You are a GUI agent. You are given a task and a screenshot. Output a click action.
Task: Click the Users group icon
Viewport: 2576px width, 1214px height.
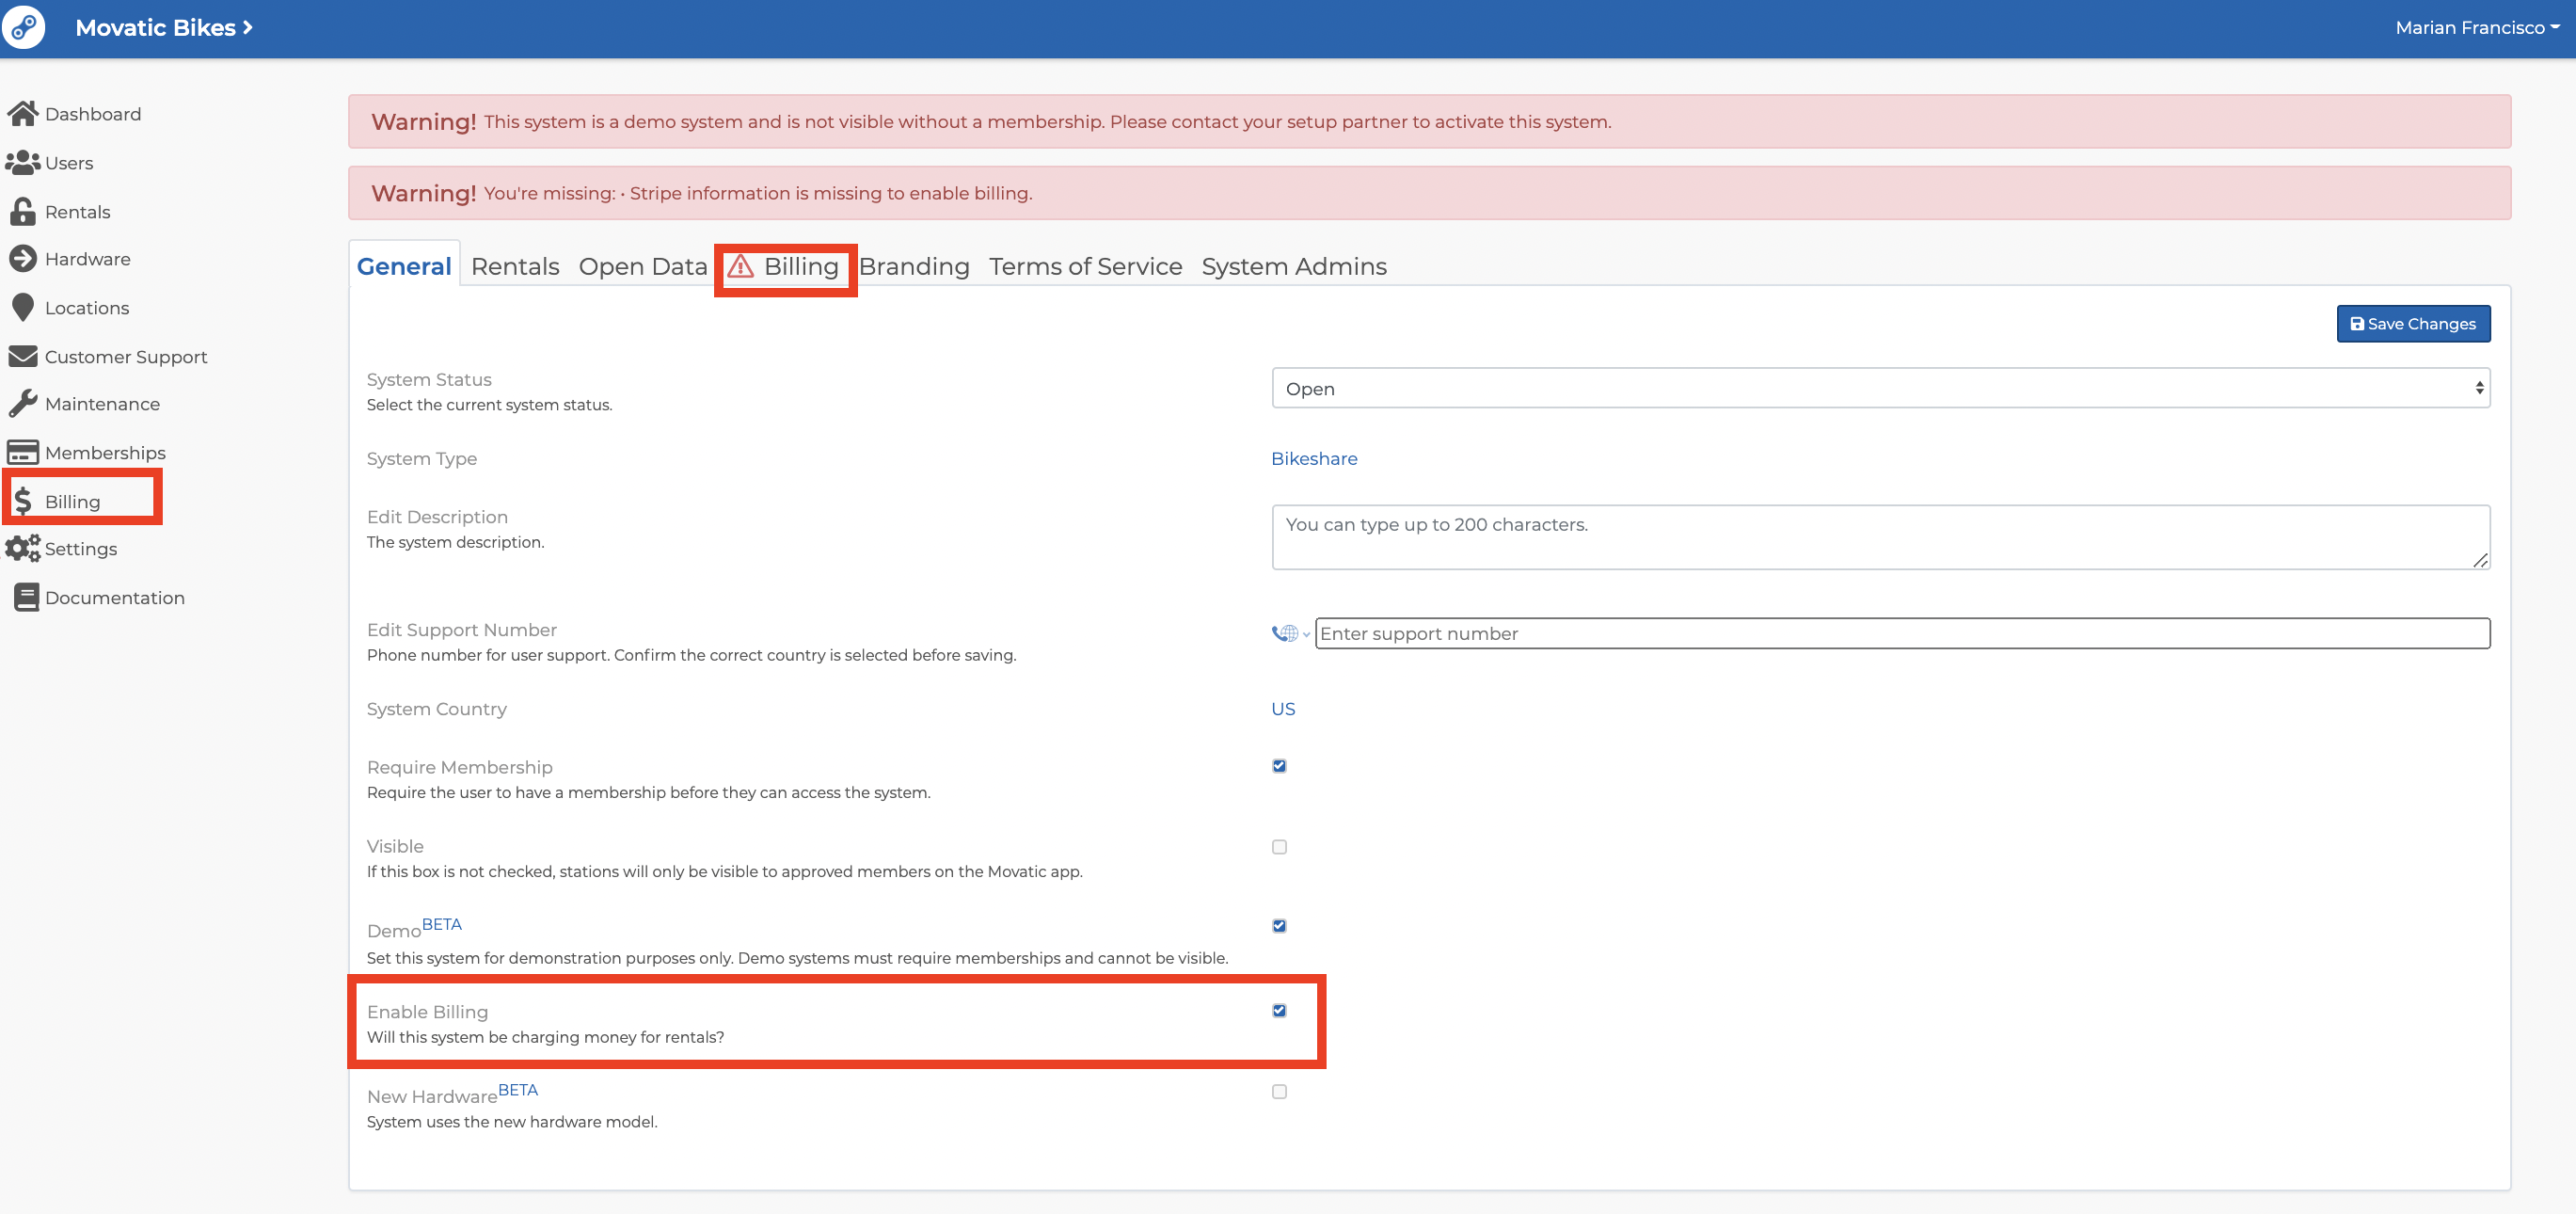click(22, 162)
